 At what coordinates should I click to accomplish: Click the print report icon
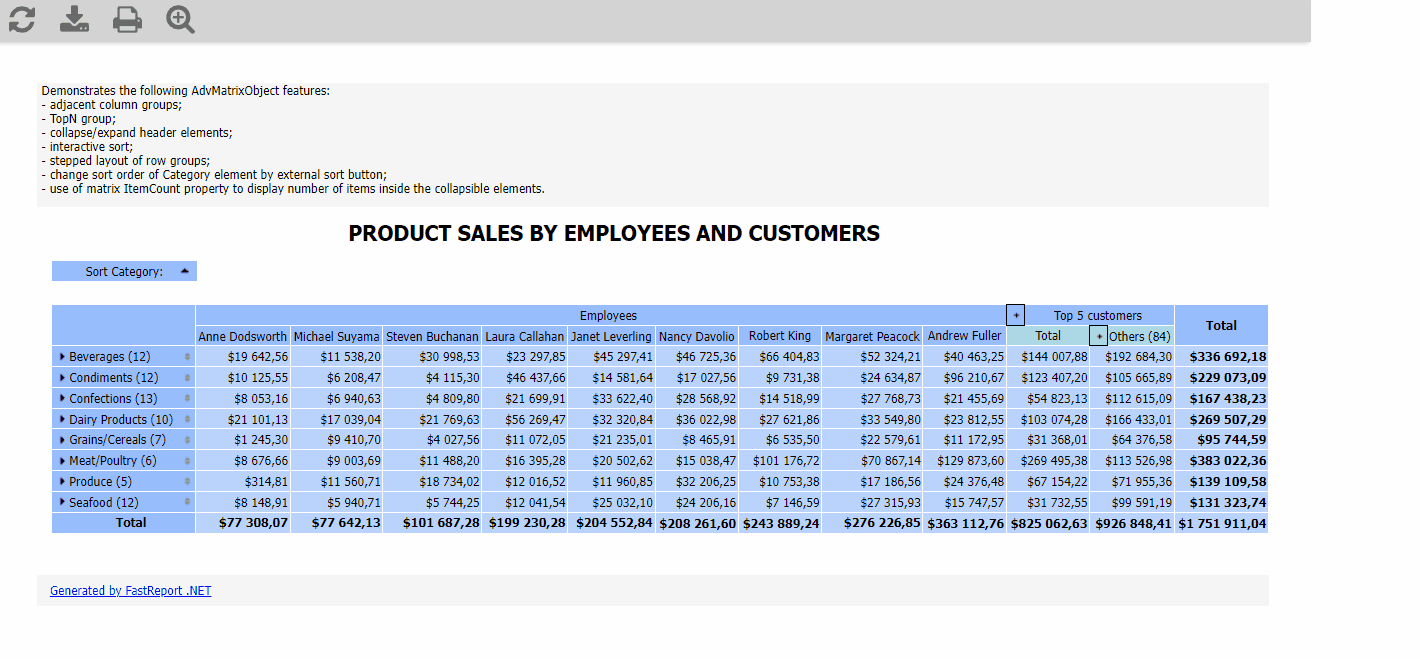click(127, 19)
